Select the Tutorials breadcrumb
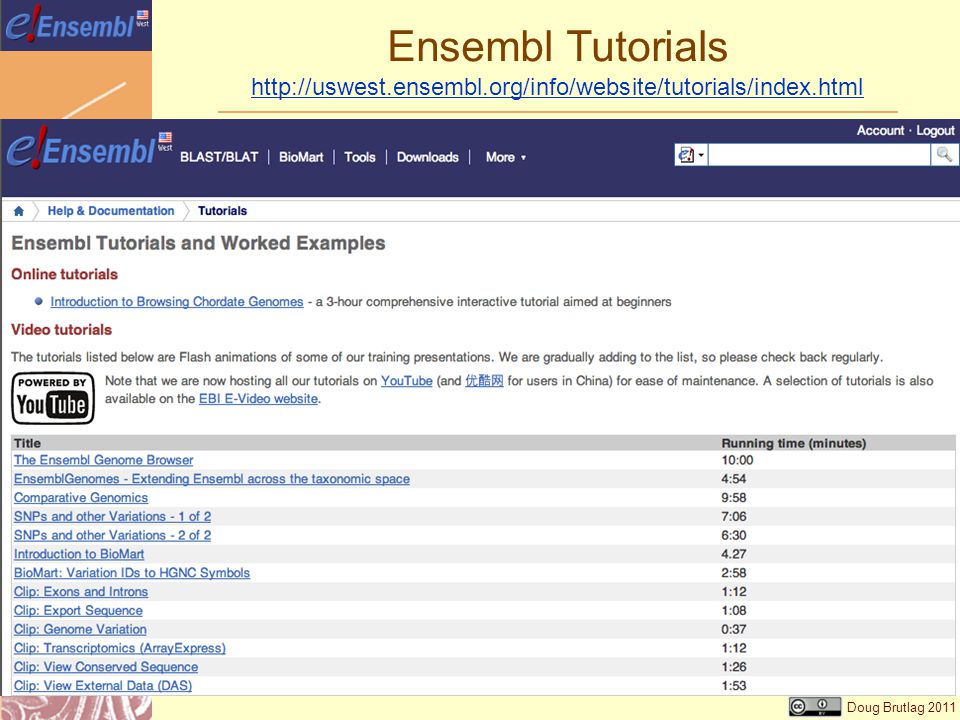This screenshot has width=960, height=720. pos(222,211)
